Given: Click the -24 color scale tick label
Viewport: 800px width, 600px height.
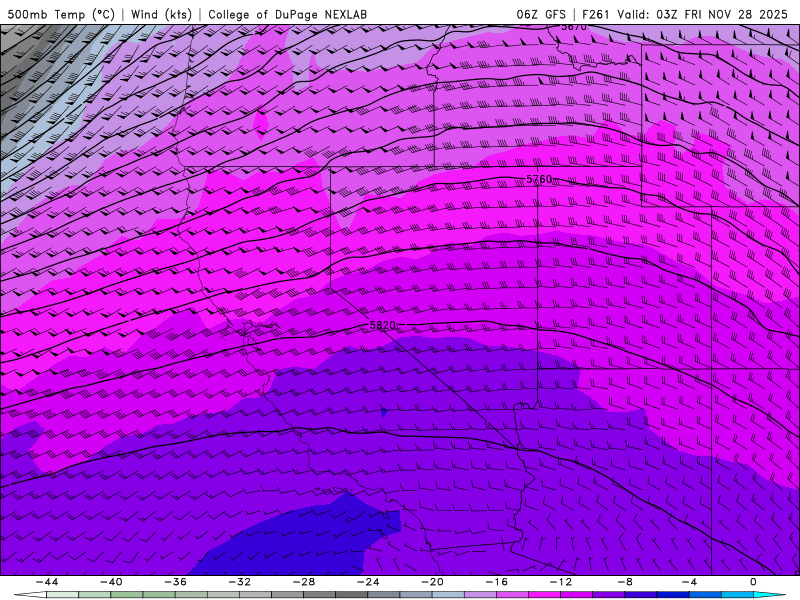Looking at the screenshot, I should point(368,582).
